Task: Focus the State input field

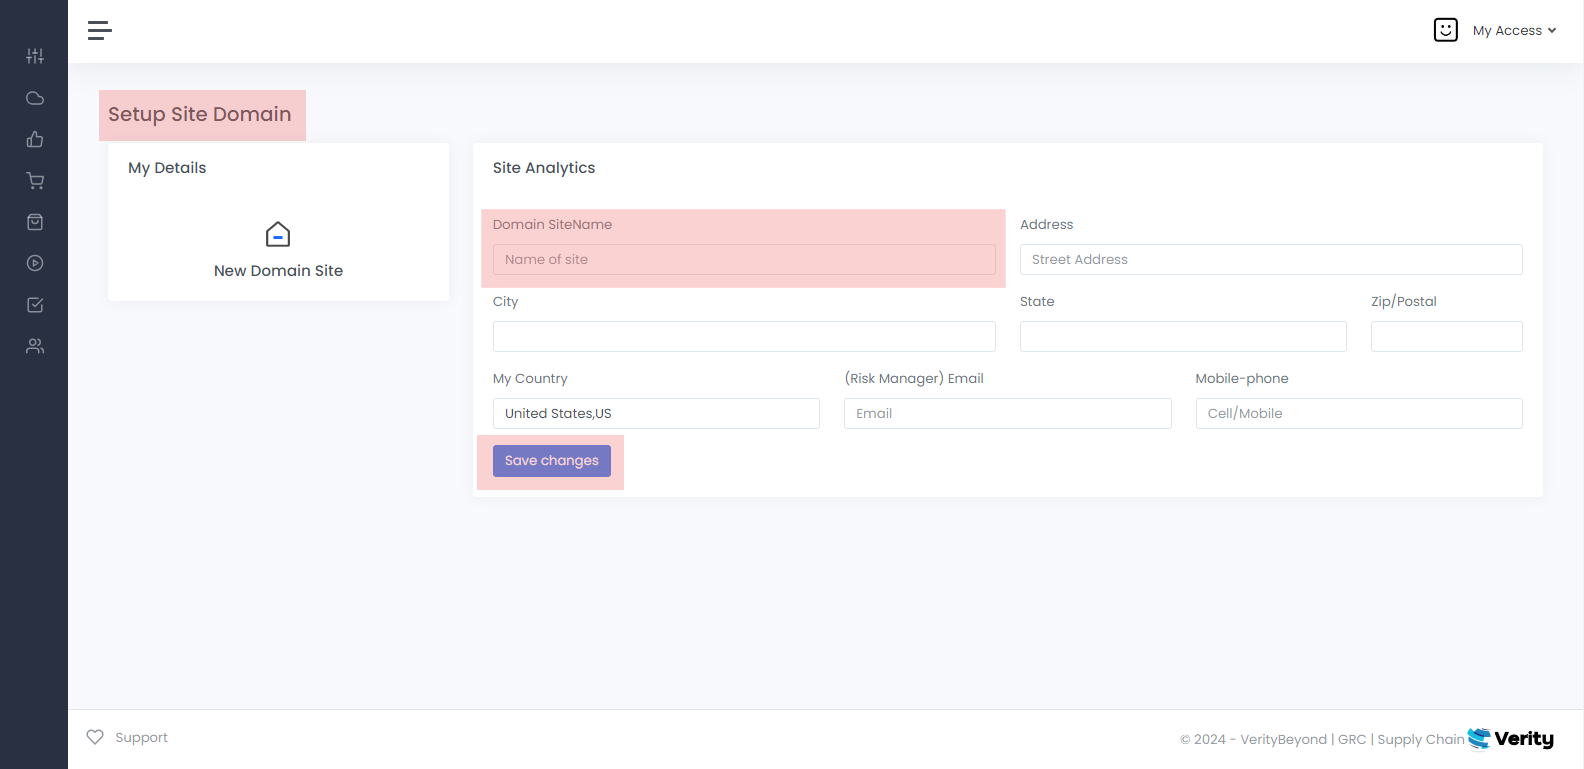Action: (x=1183, y=336)
